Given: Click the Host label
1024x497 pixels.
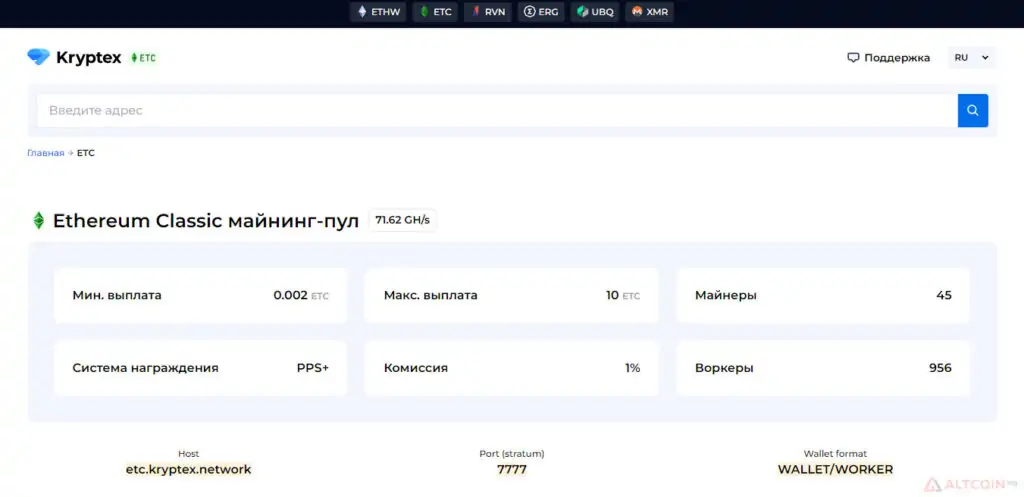Looking at the screenshot, I should (x=188, y=453).
